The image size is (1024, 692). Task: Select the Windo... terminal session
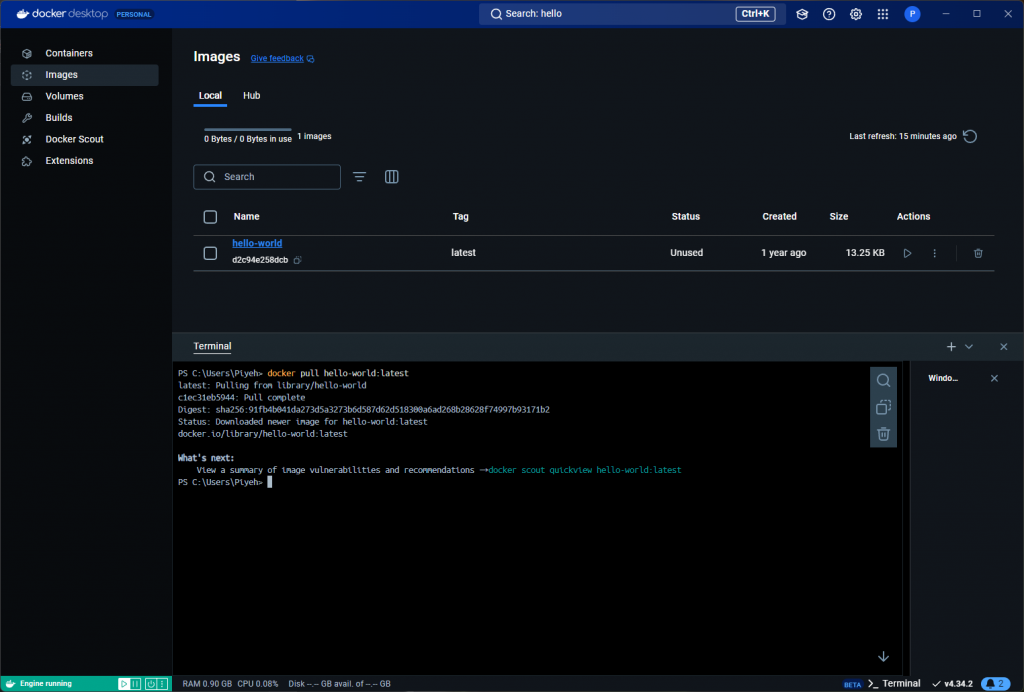(943, 378)
